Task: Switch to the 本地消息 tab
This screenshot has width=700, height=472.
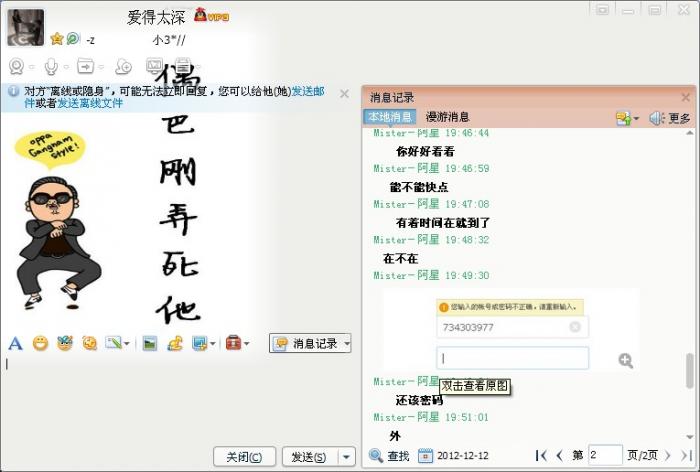Action: point(390,117)
